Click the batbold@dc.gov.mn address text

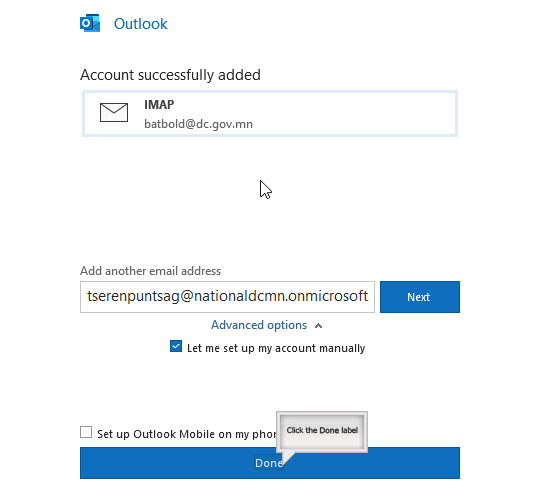(x=198, y=124)
